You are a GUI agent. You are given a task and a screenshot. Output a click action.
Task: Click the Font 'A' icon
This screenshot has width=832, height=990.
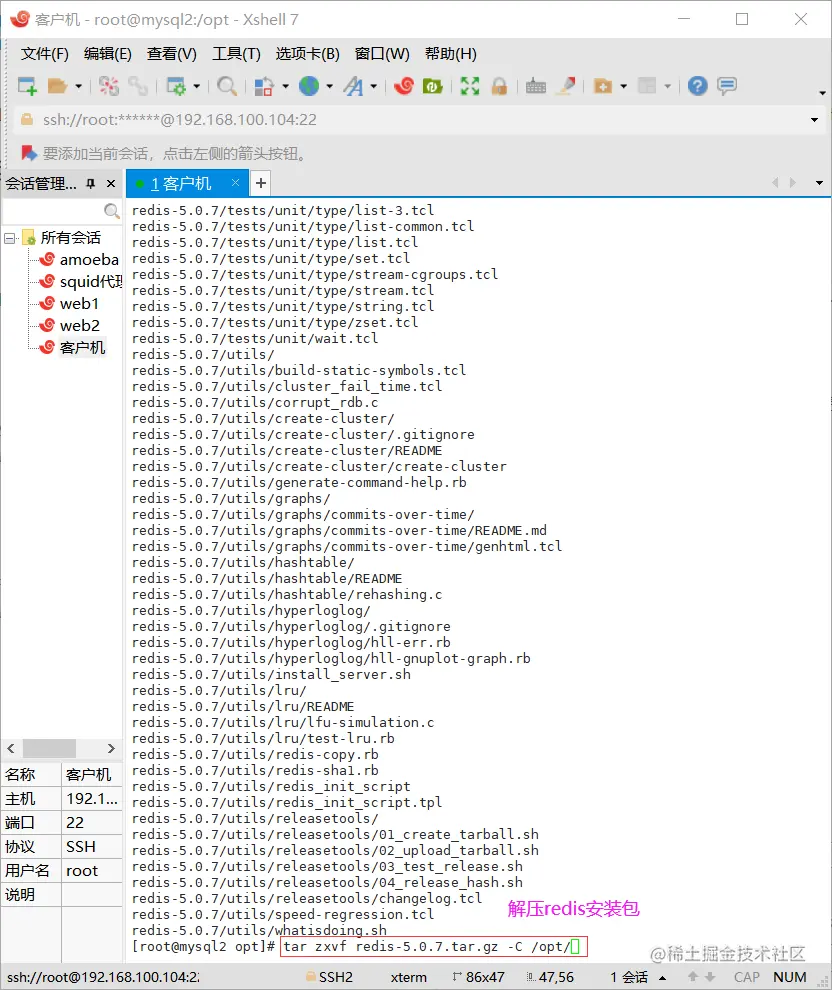354,86
